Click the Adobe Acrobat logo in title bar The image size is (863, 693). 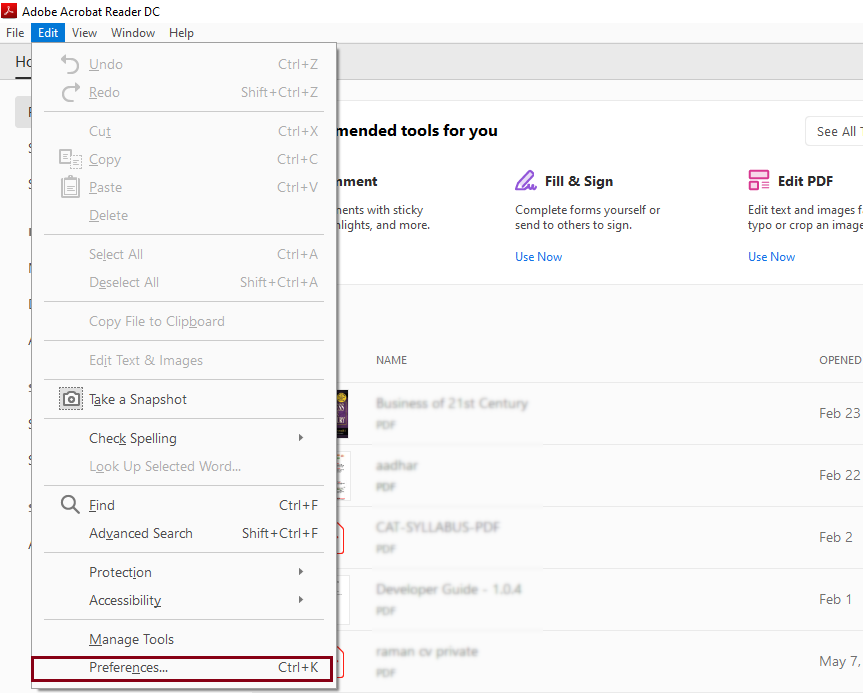9,10
